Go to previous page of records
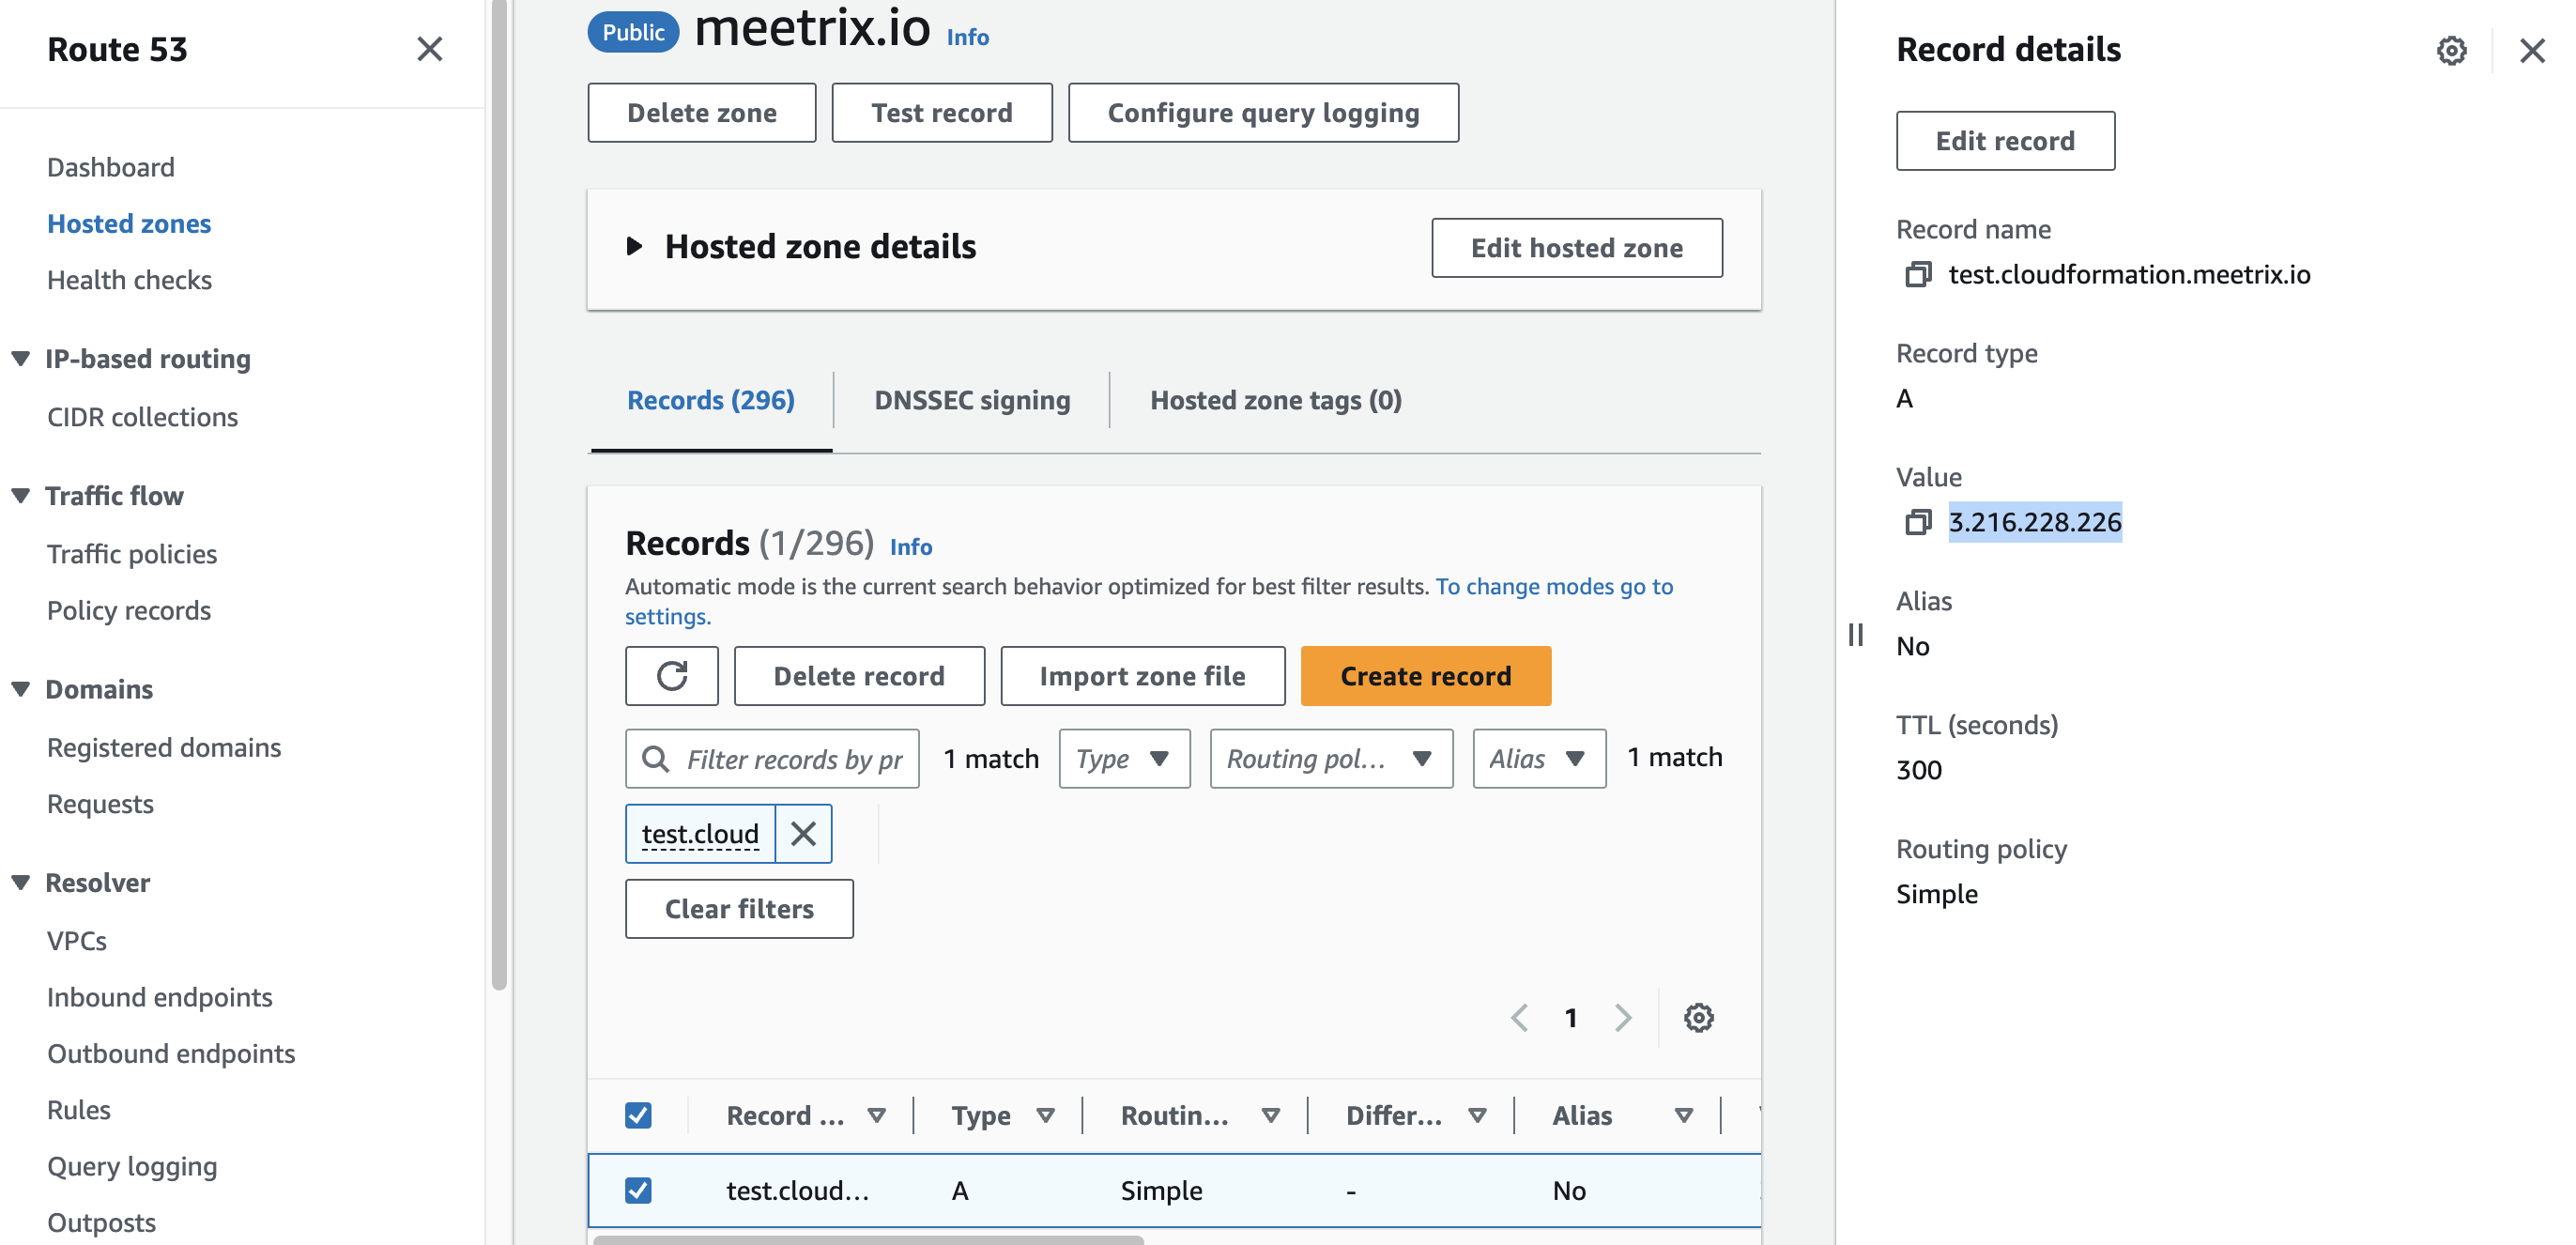Viewport: 2576px width, 1245px height. tap(1519, 1017)
